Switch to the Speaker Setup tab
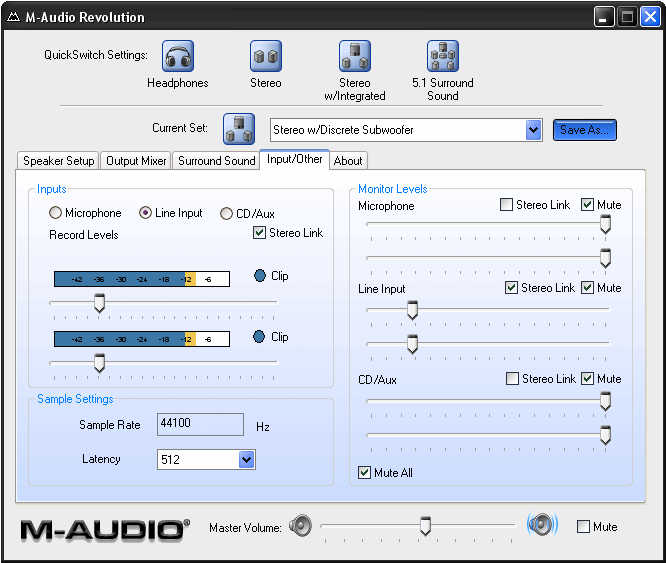Screen dimensions: 666x563 click(x=58, y=161)
